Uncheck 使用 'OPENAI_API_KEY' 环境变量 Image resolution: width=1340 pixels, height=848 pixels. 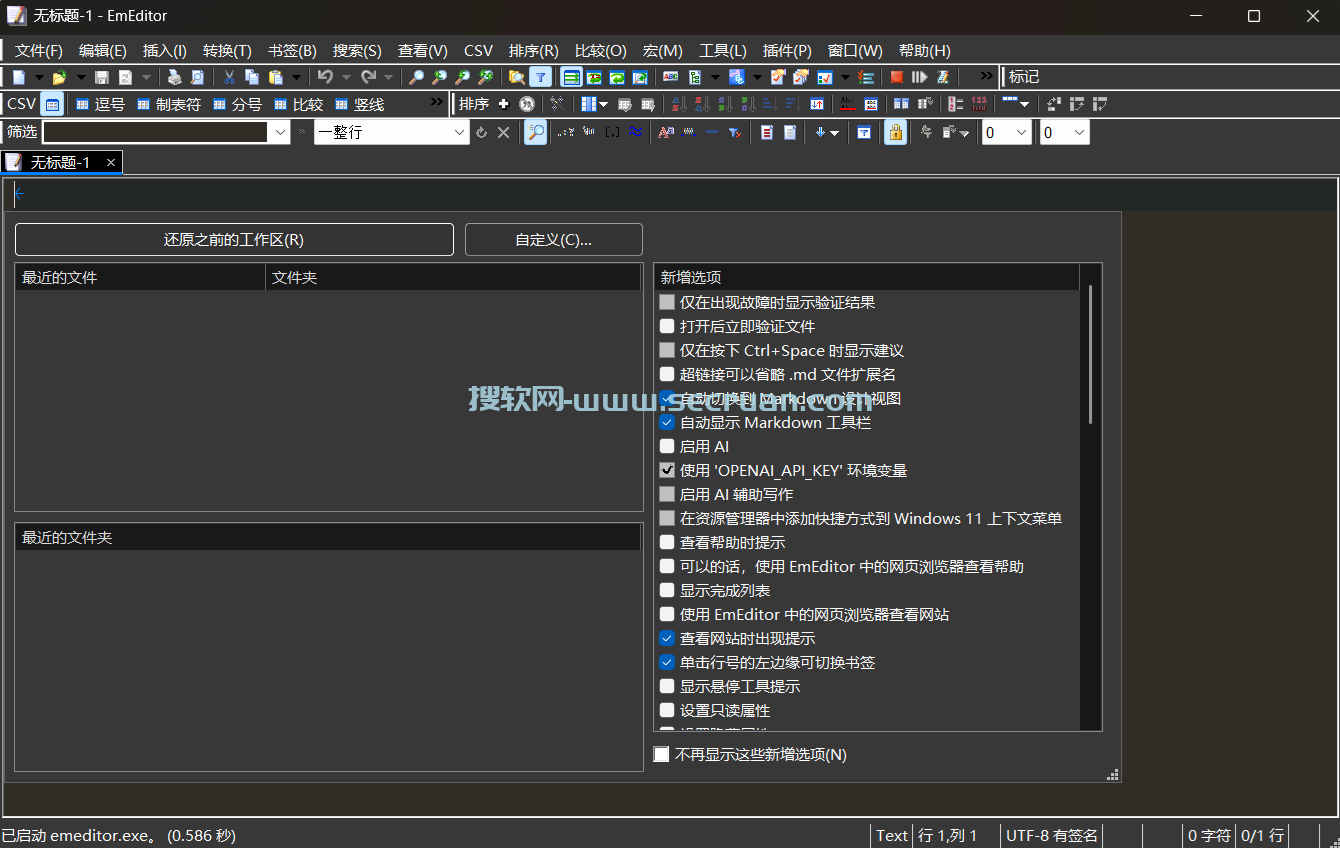[x=667, y=470]
